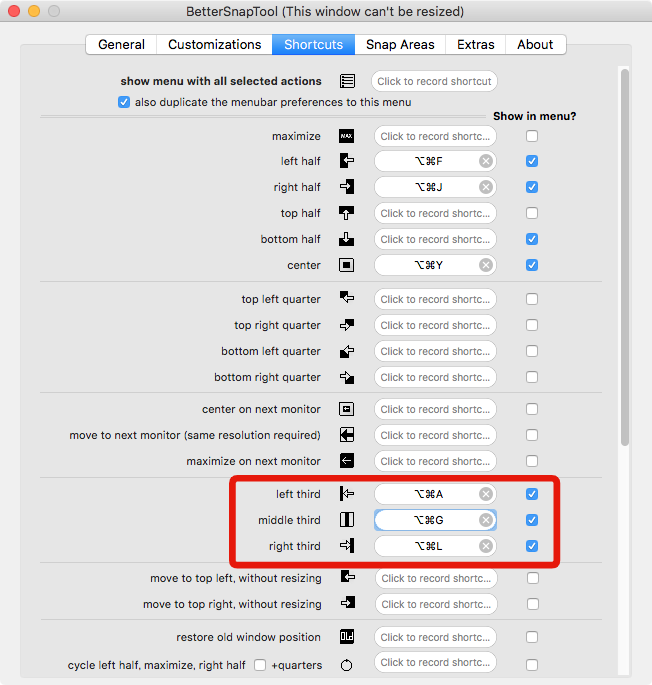The width and height of the screenshot is (652, 685).
Task: Click the restore old window position icon
Action: click(x=347, y=637)
